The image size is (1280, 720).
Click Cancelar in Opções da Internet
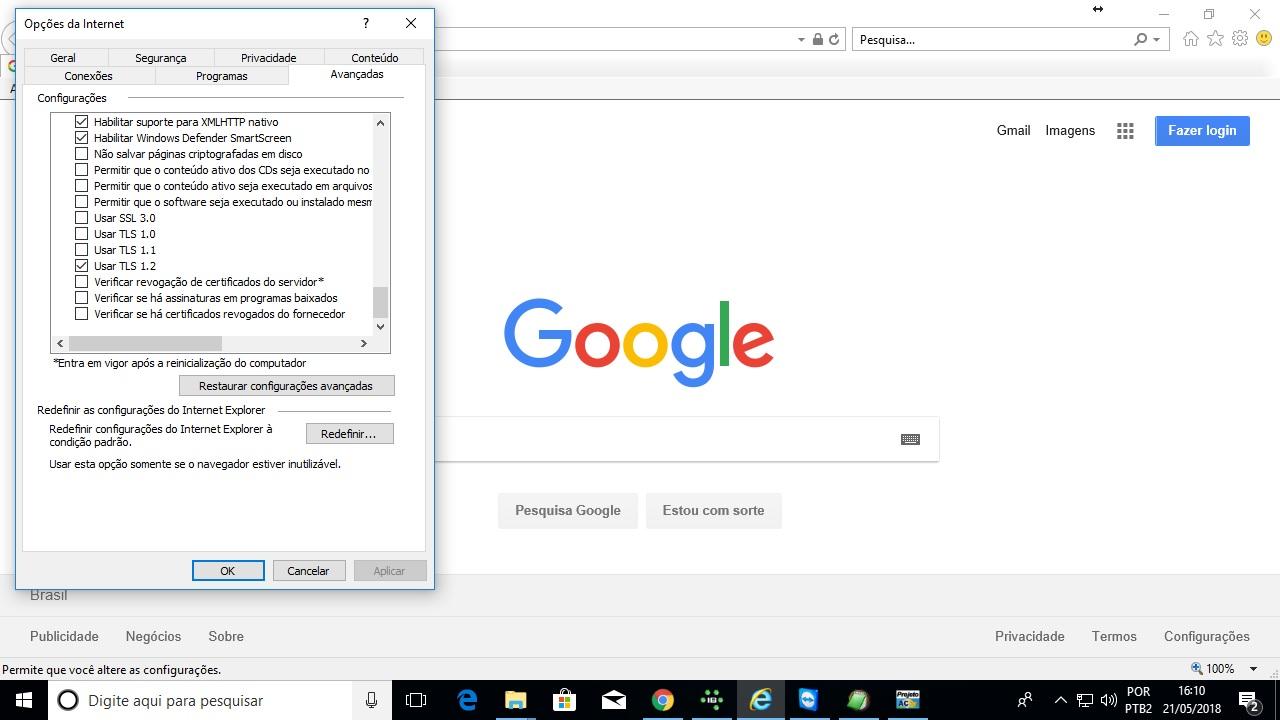(x=308, y=571)
